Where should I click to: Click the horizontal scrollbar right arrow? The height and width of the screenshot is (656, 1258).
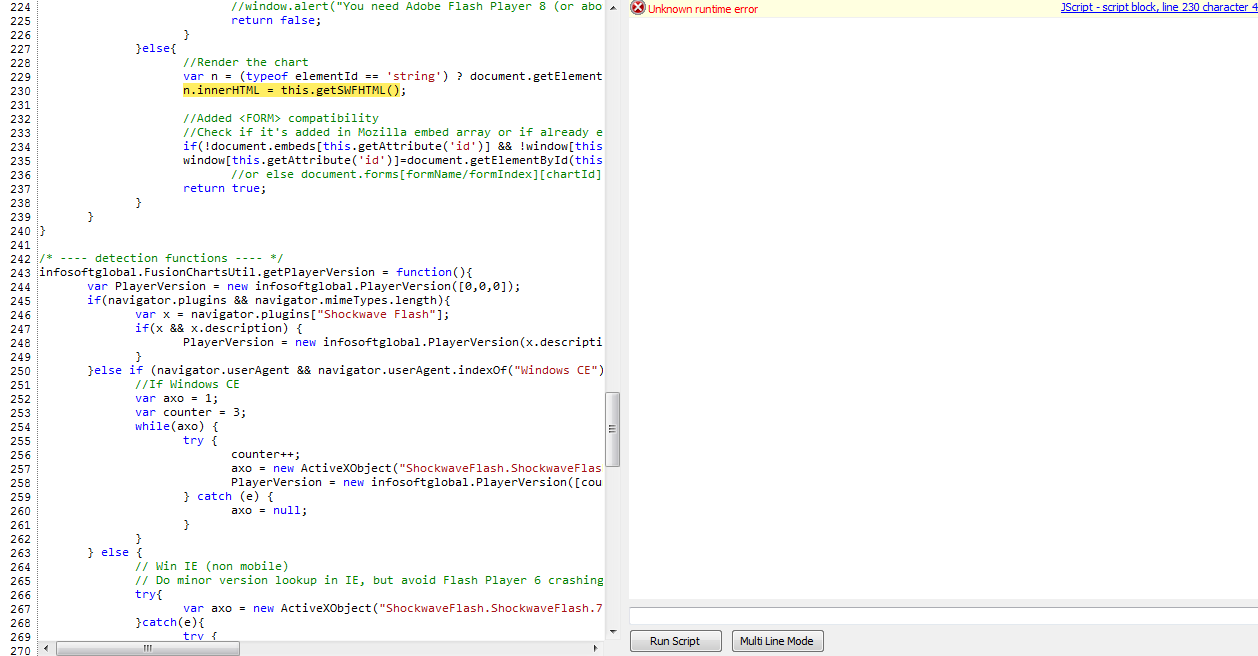pos(596,648)
